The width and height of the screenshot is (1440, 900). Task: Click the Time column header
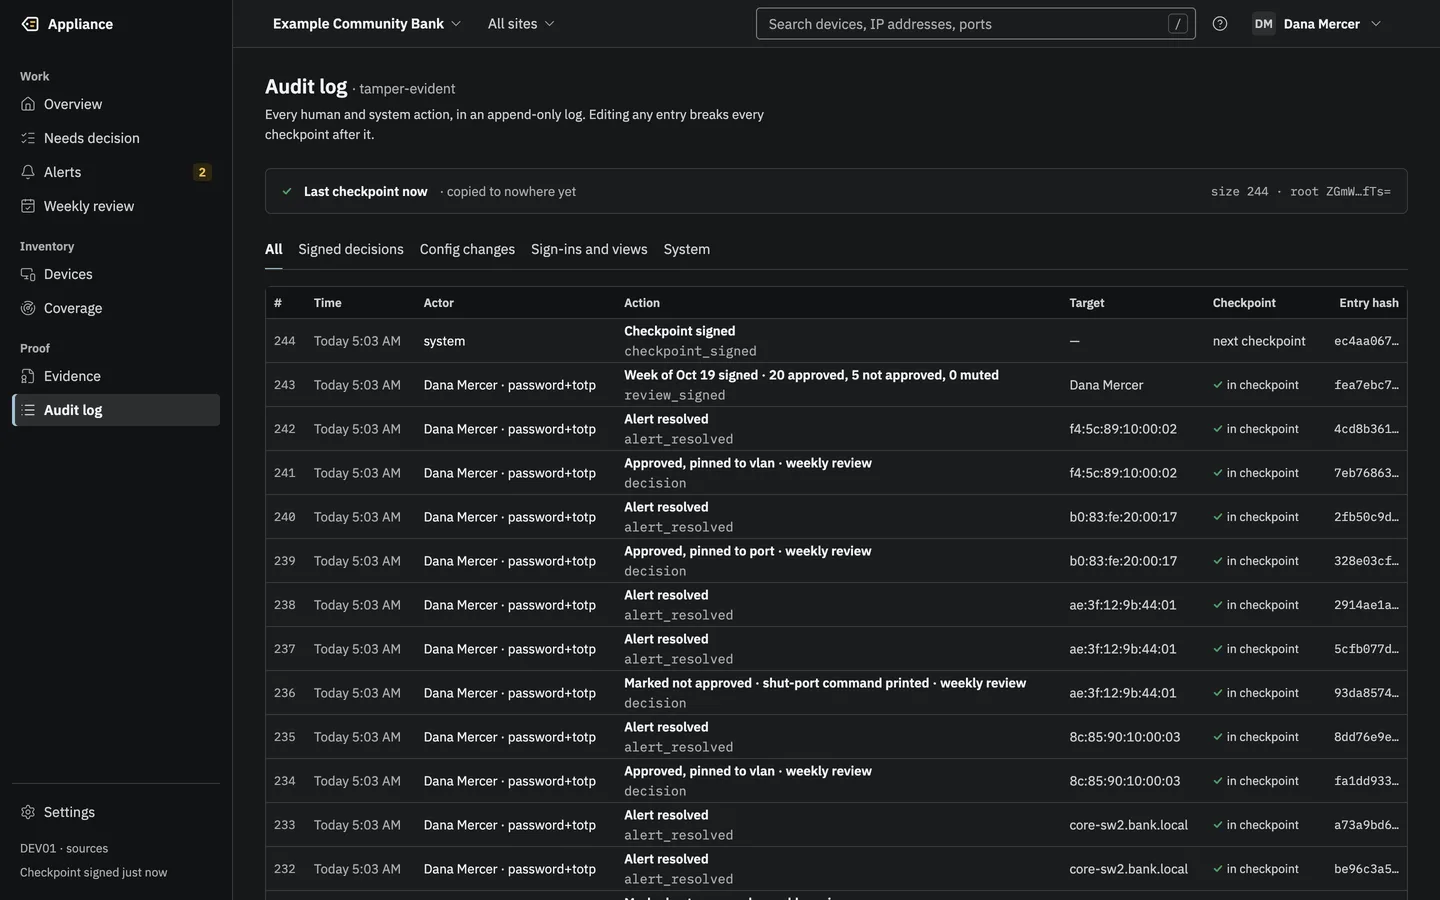coord(328,303)
